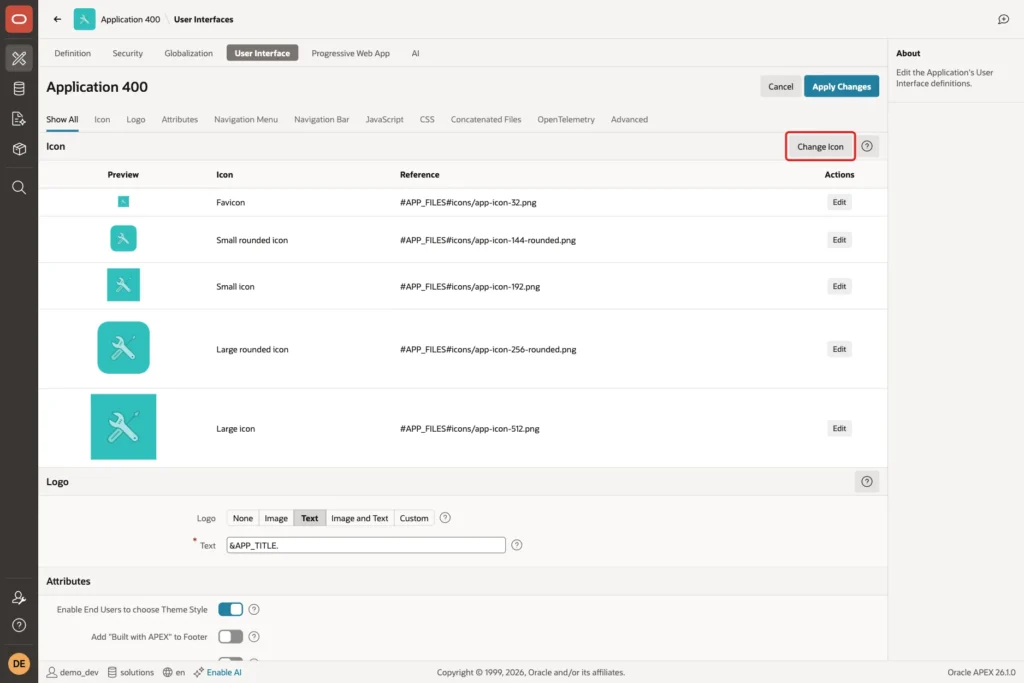Jump to the Attributes sub-tab

click(x=180, y=119)
